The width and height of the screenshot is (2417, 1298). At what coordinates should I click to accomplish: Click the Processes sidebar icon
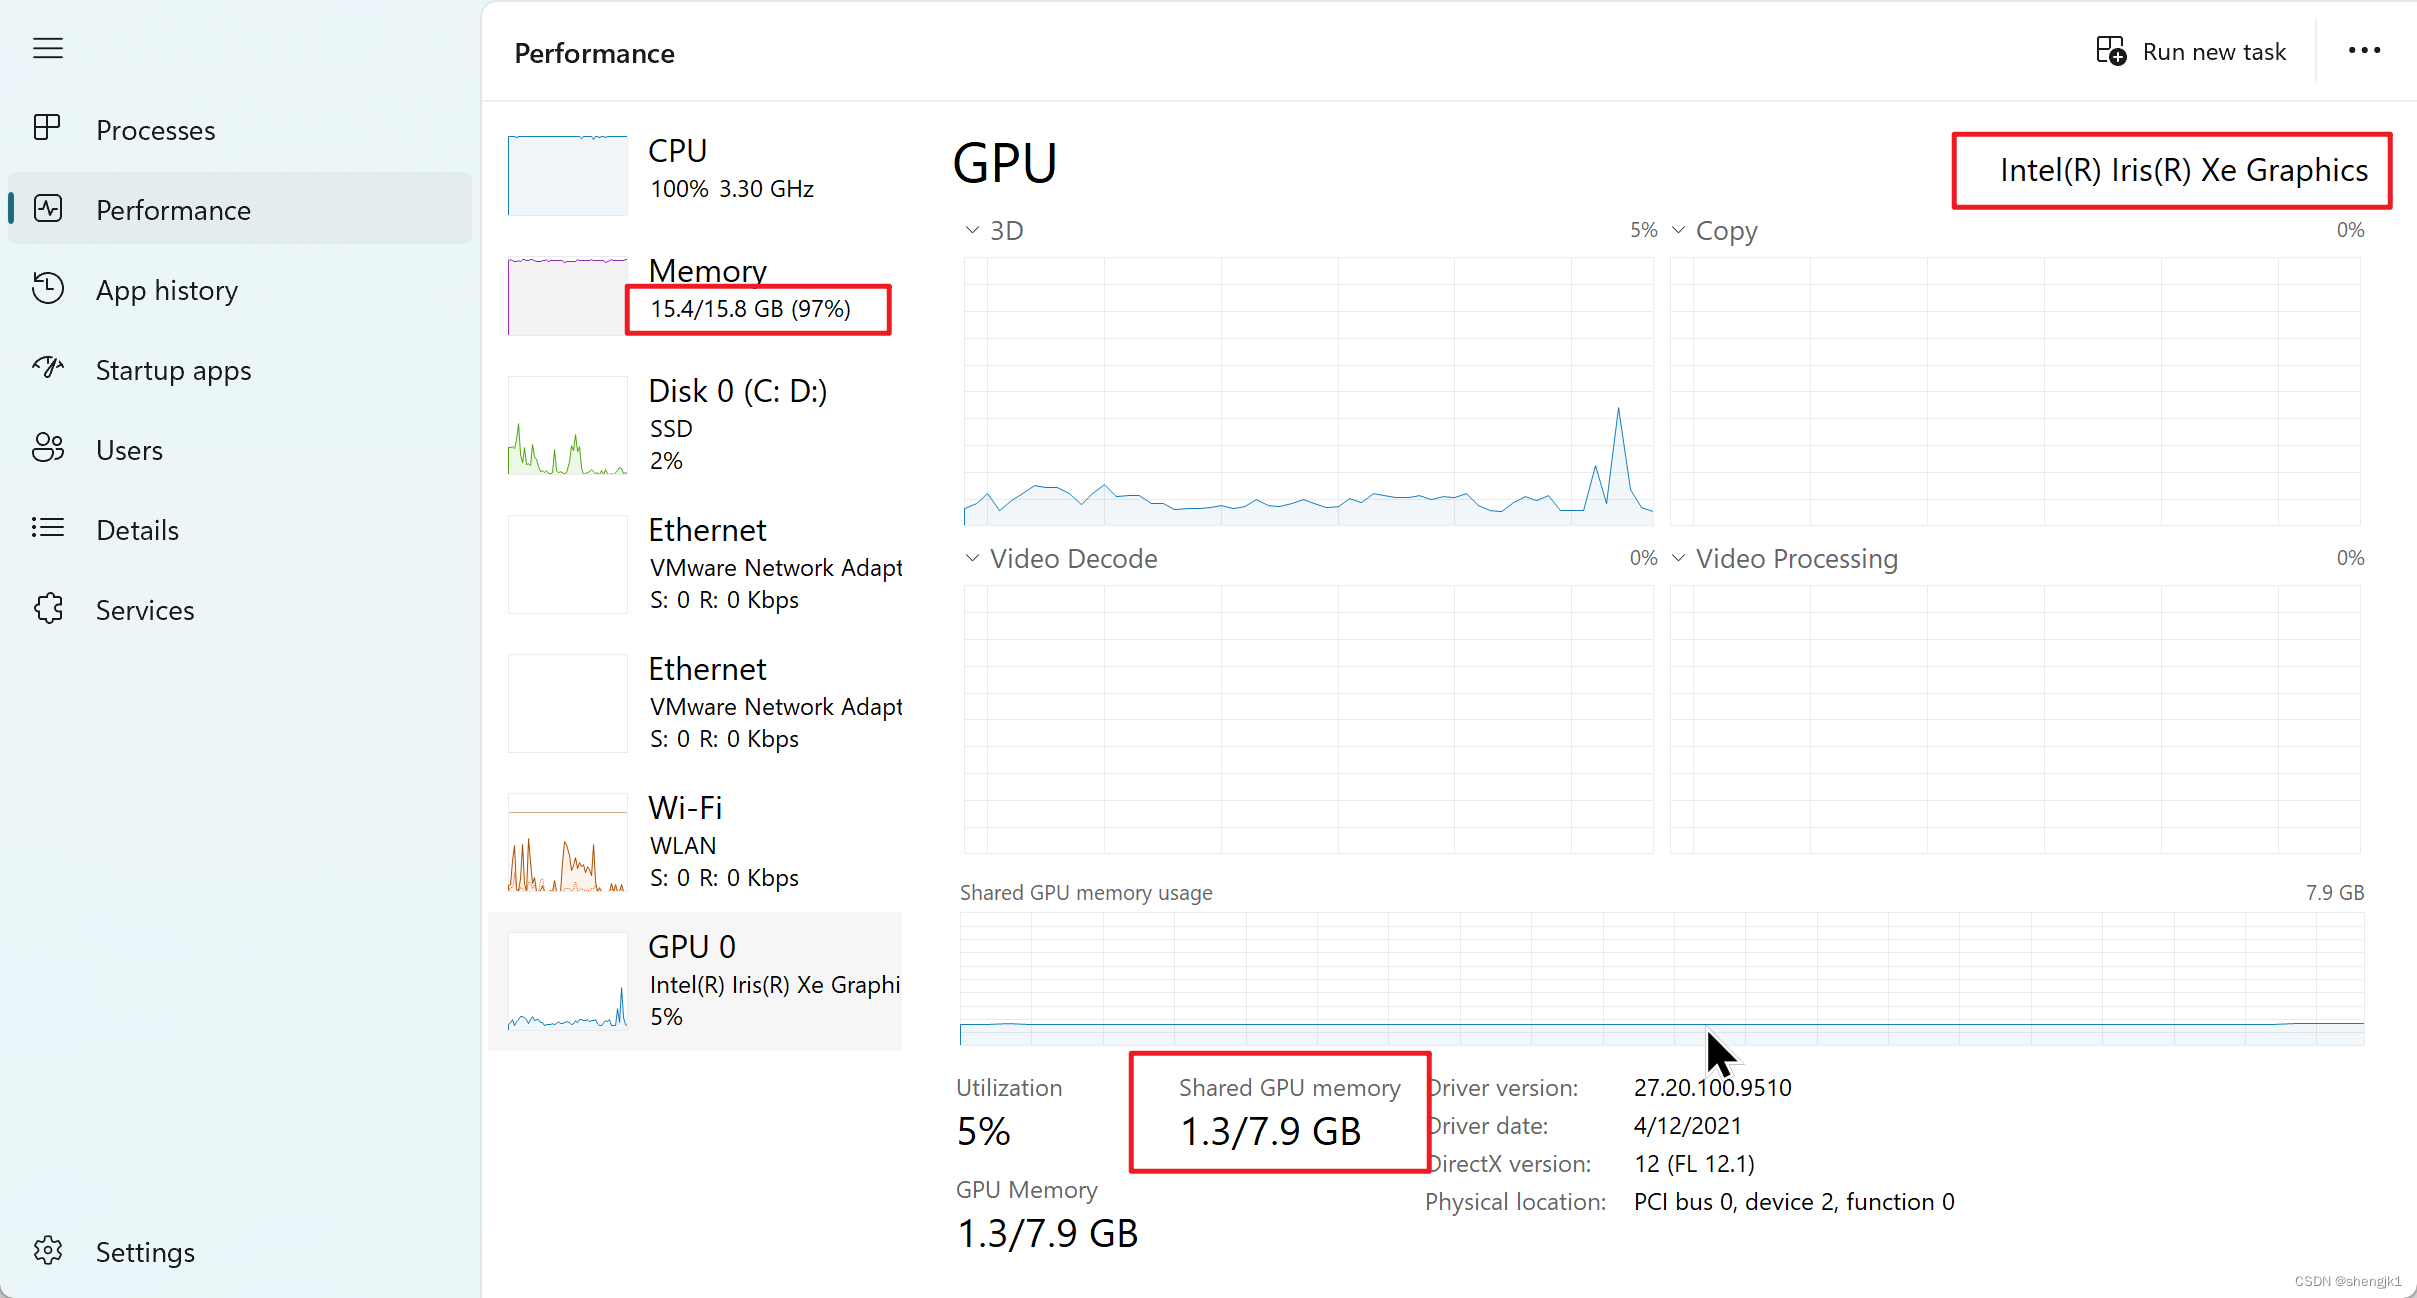pos(46,131)
